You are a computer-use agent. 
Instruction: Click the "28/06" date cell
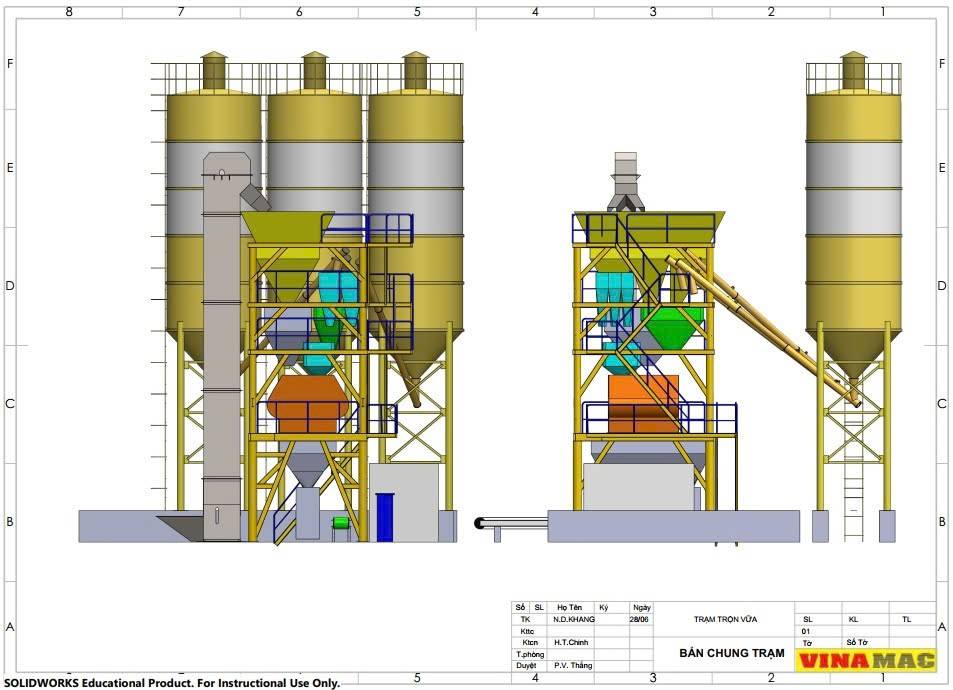641,619
